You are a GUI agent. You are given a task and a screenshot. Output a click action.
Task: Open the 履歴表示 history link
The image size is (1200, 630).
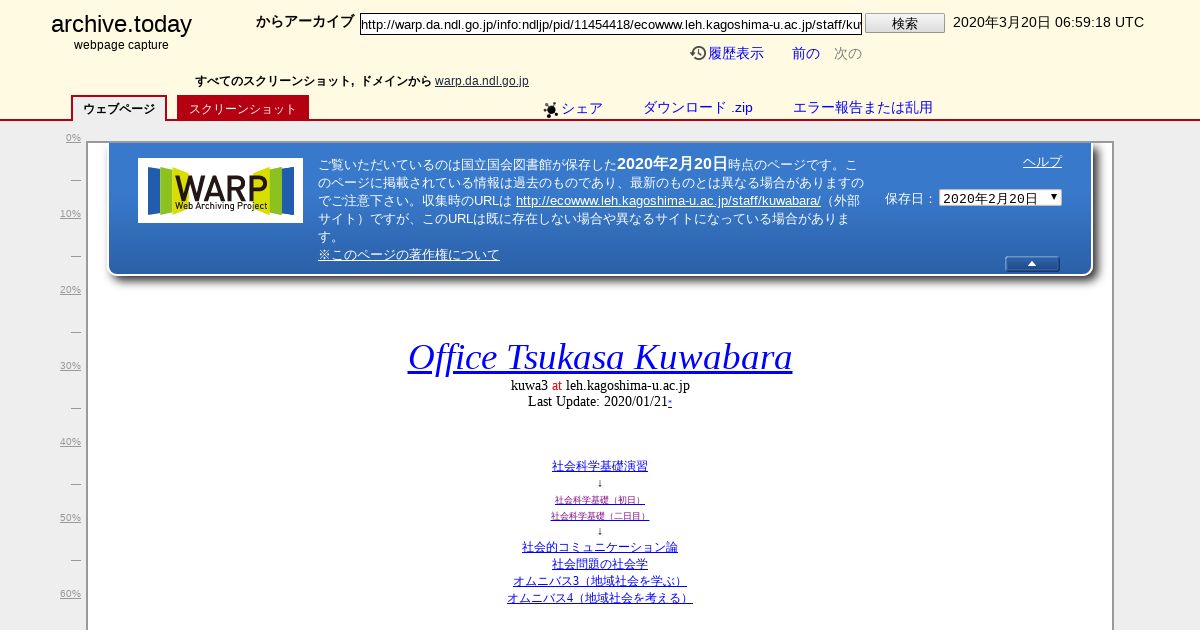736,54
